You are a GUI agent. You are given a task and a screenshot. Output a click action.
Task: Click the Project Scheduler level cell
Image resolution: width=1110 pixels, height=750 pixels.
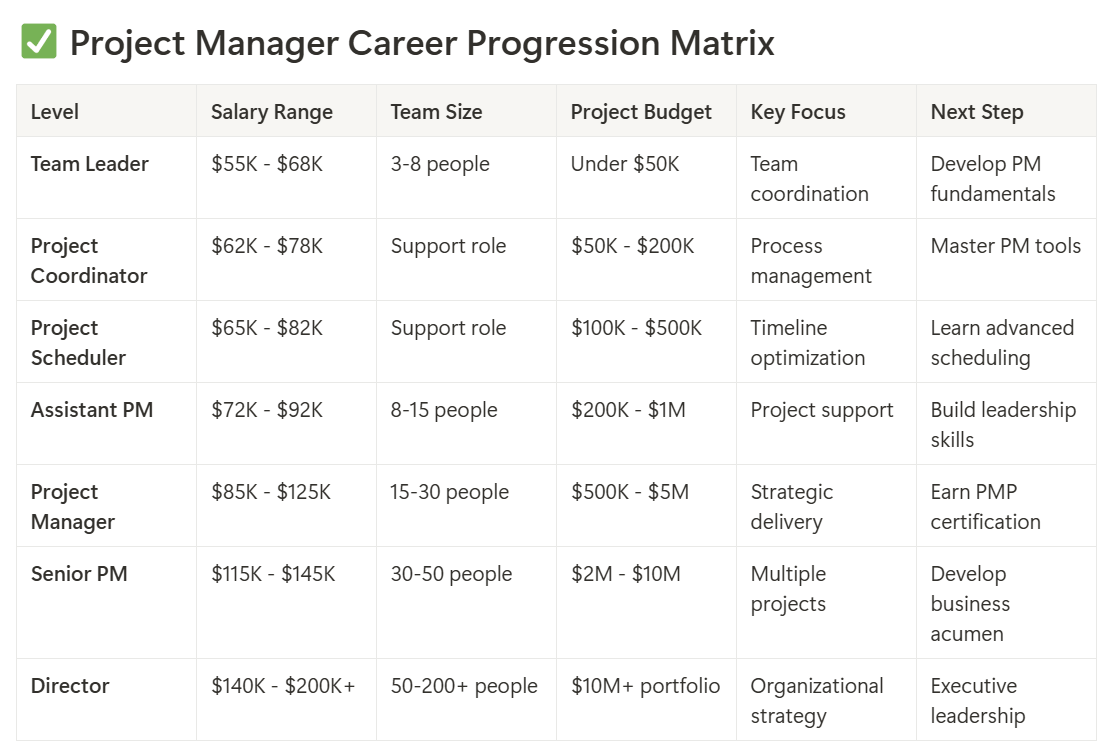click(x=78, y=343)
